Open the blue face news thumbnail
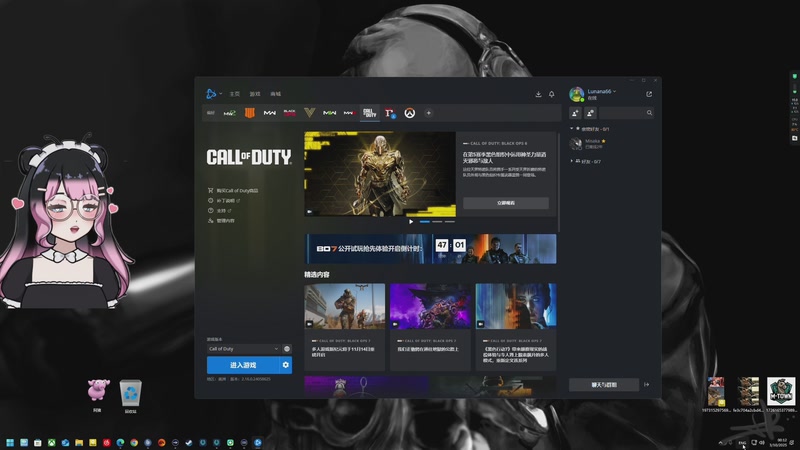Image resolution: width=800 pixels, height=450 pixels. coord(516,306)
